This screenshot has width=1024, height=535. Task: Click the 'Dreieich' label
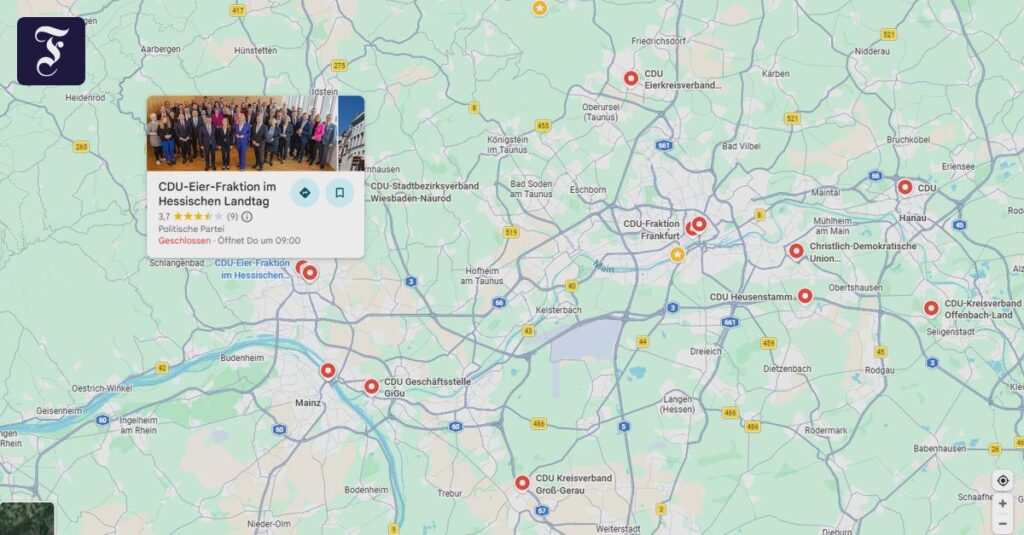point(706,351)
